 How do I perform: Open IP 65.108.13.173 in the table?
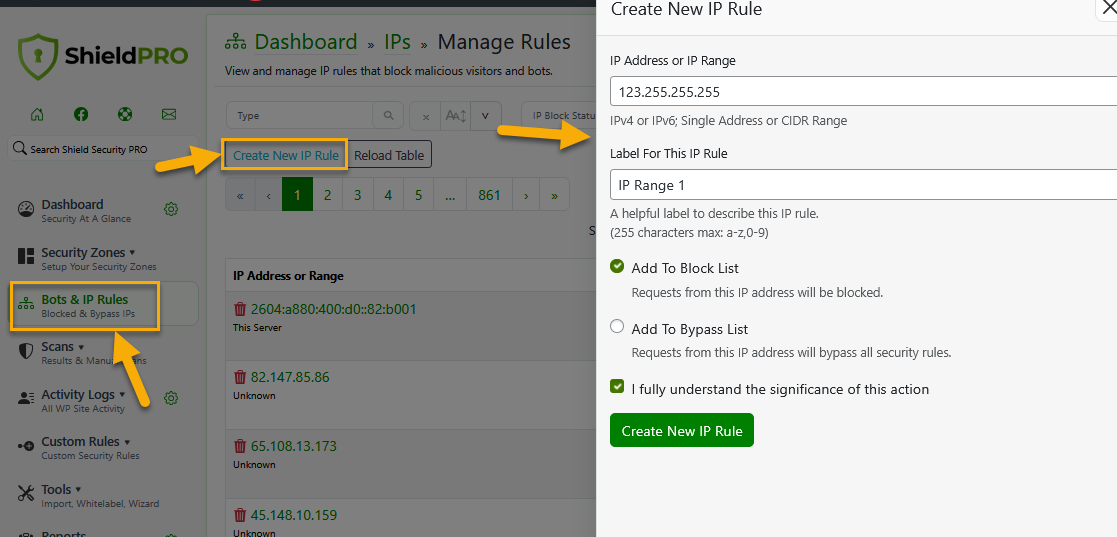point(293,446)
